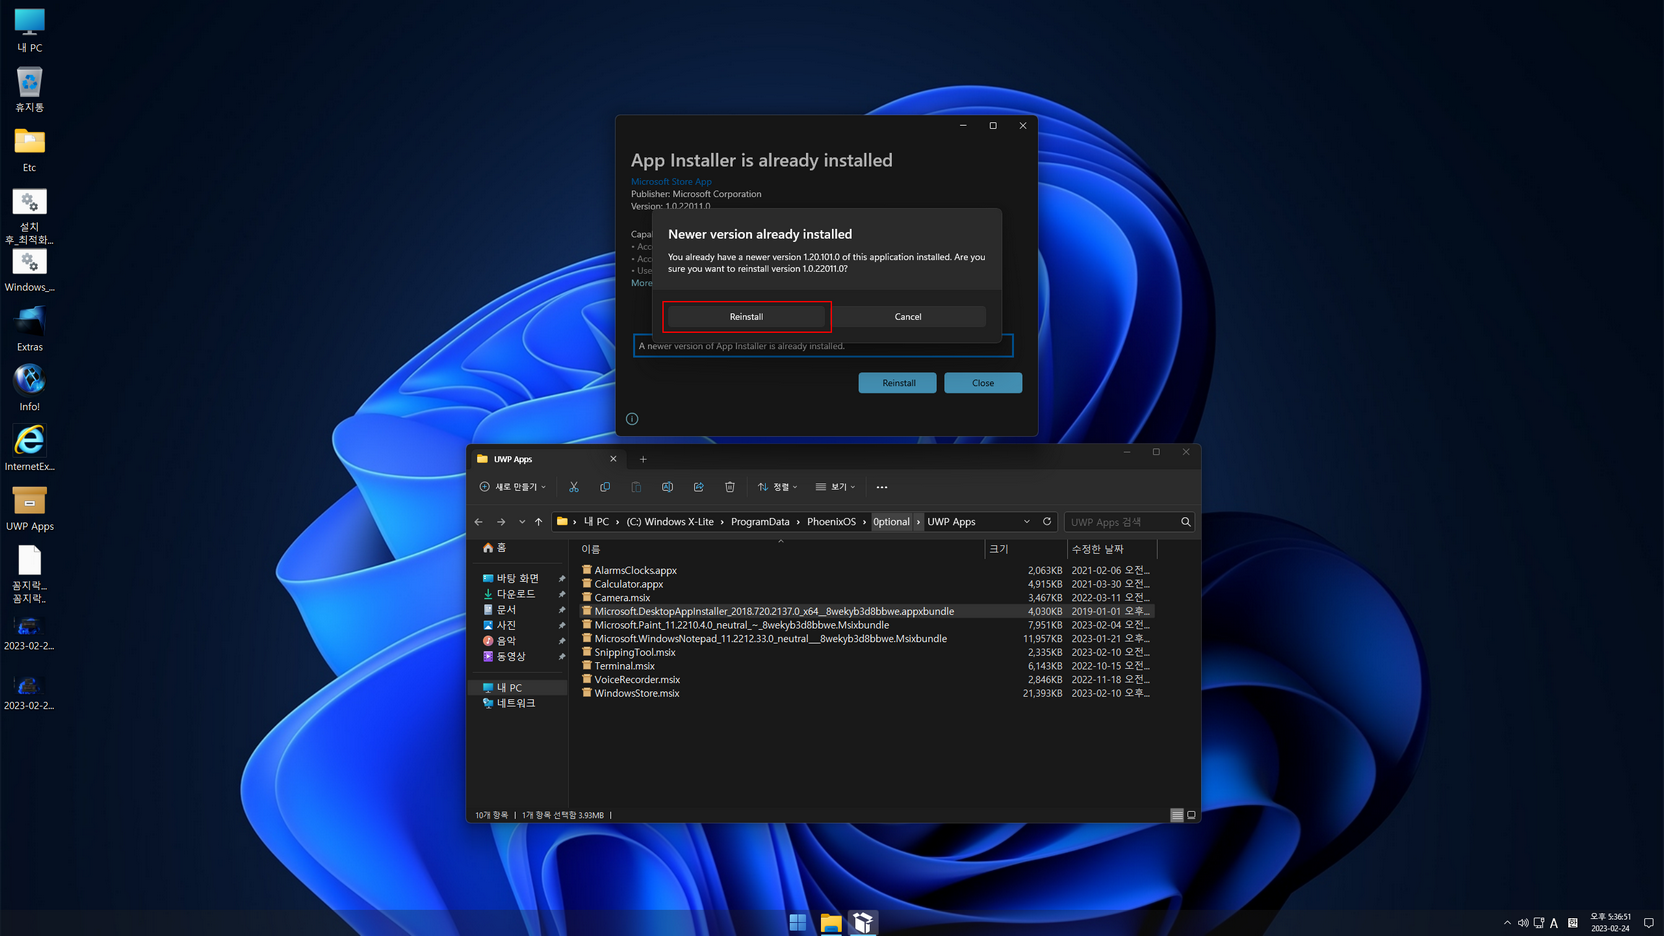Click the (C:) Windows X-Lite breadcrumb
Image resolution: width=1664 pixels, height=936 pixels.
(x=670, y=522)
